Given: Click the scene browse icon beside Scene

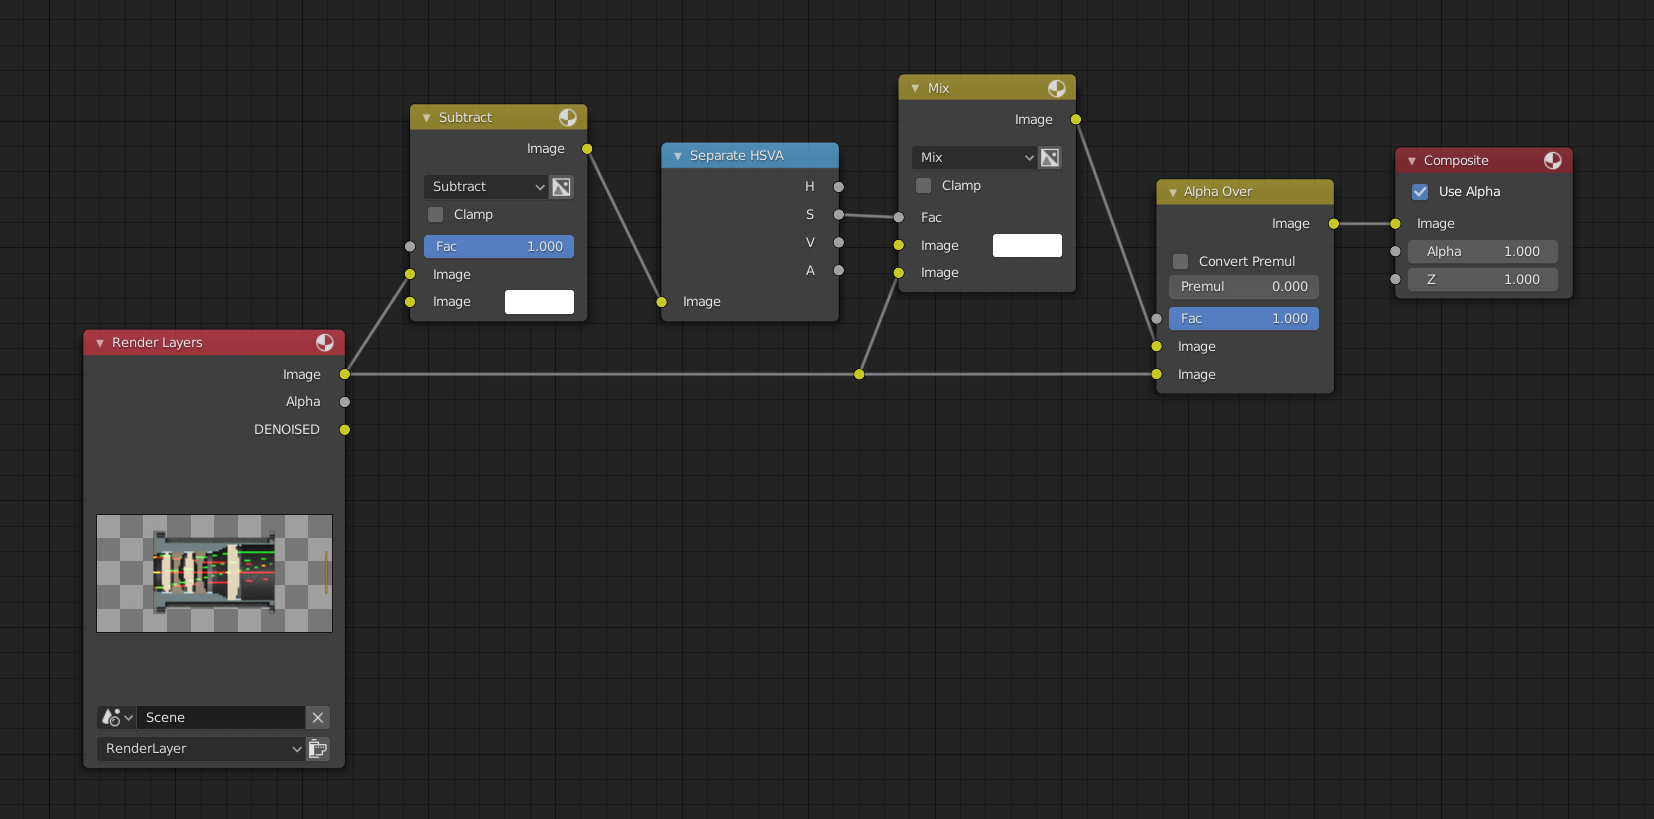Looking at the screenshot, I should tap(116, 718).
